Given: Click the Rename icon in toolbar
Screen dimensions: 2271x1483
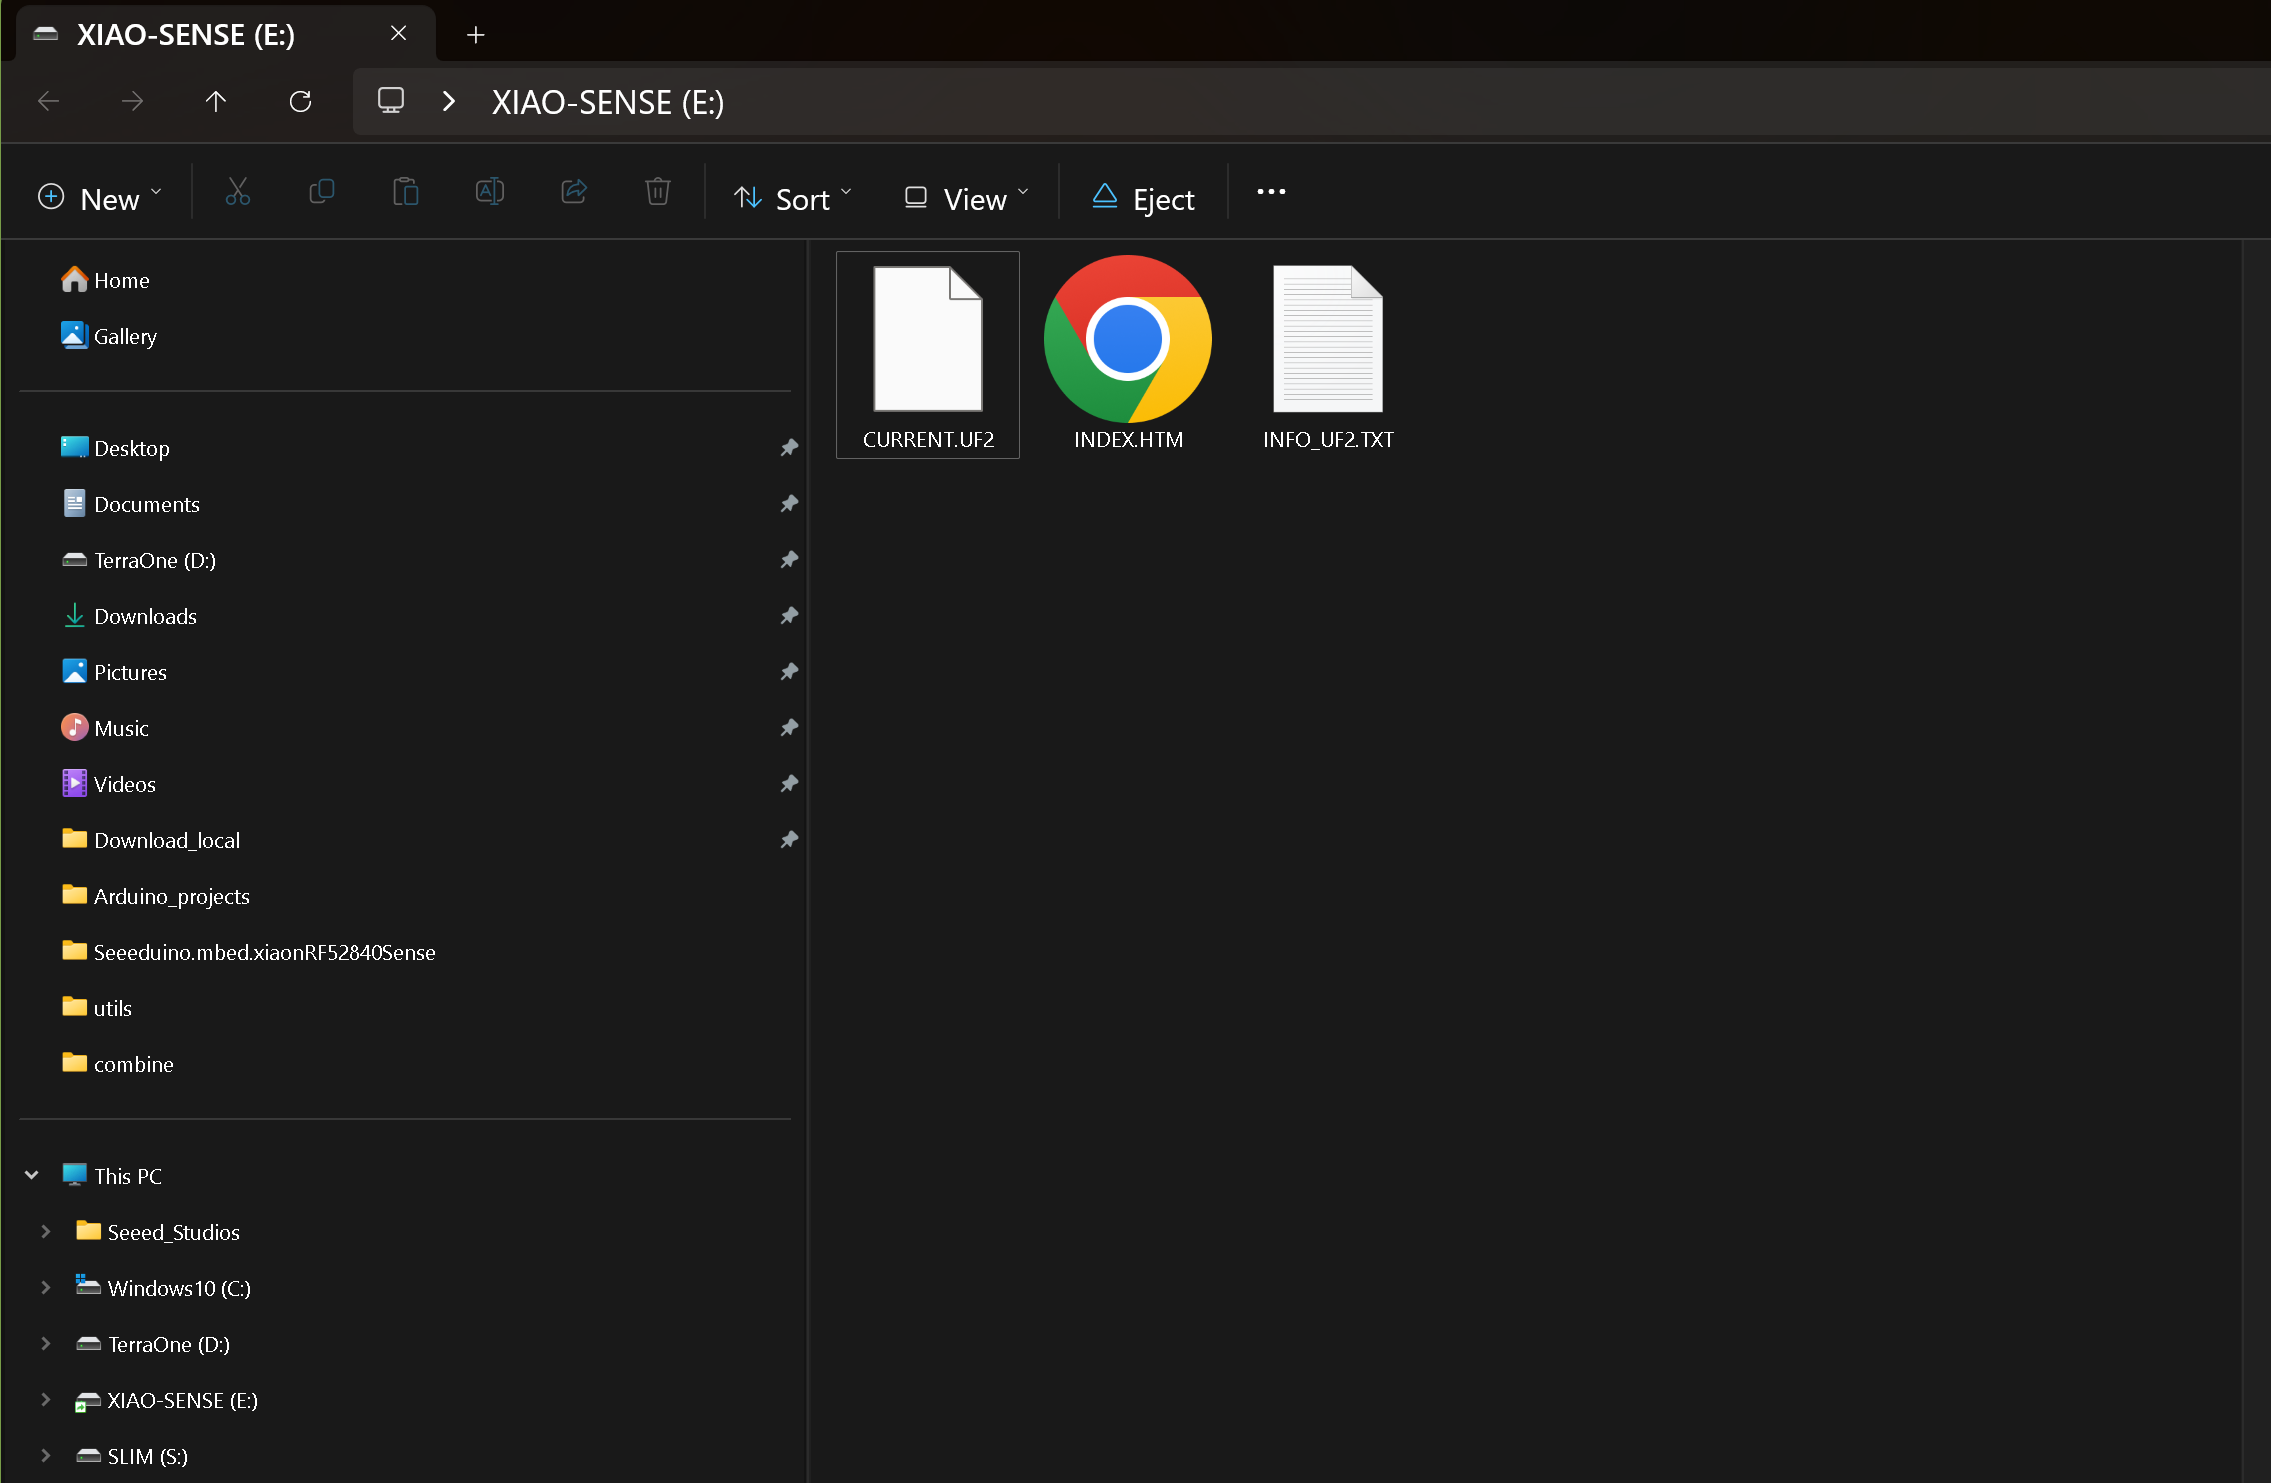Looking at the screenshot, I should pyautogui.click(x=490, y=192).
